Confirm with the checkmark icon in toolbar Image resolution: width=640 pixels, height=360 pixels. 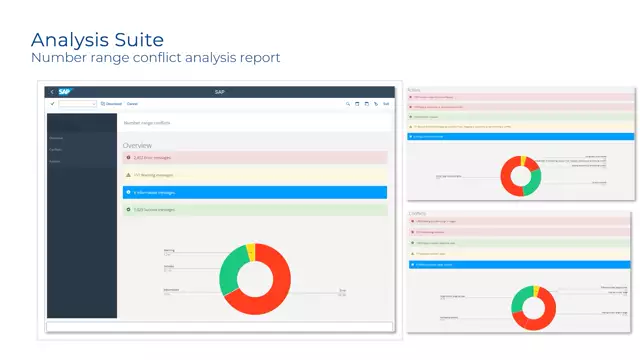(x=52, y=104)
